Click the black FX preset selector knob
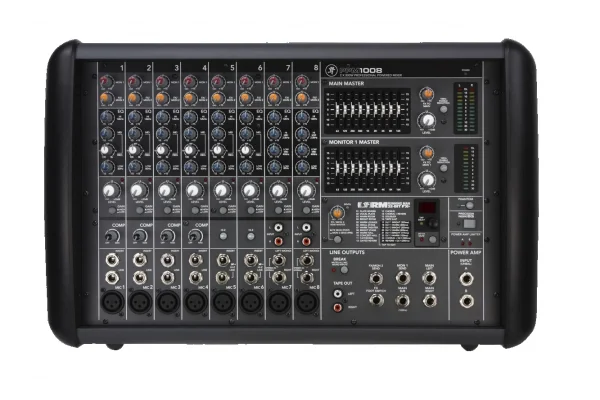 point(433,224)
